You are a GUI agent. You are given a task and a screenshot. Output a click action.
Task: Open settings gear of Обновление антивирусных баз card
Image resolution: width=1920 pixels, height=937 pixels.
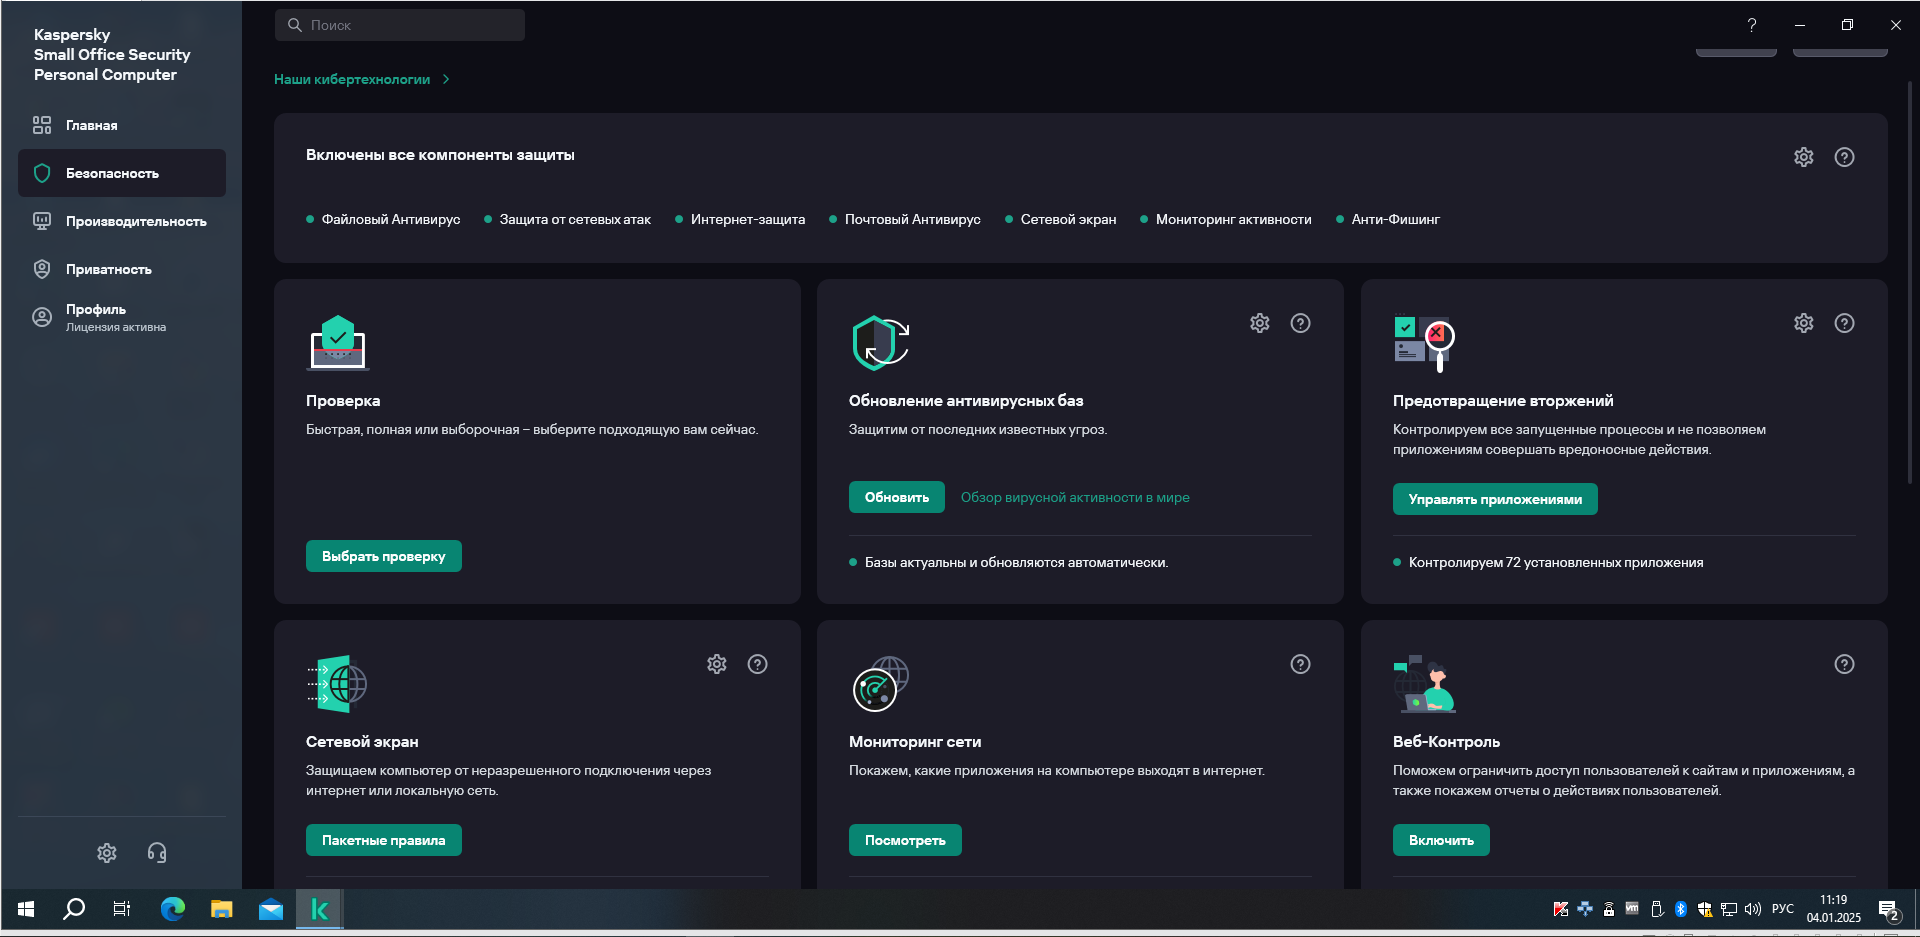pyautogui.click(x=1259, y=323)
